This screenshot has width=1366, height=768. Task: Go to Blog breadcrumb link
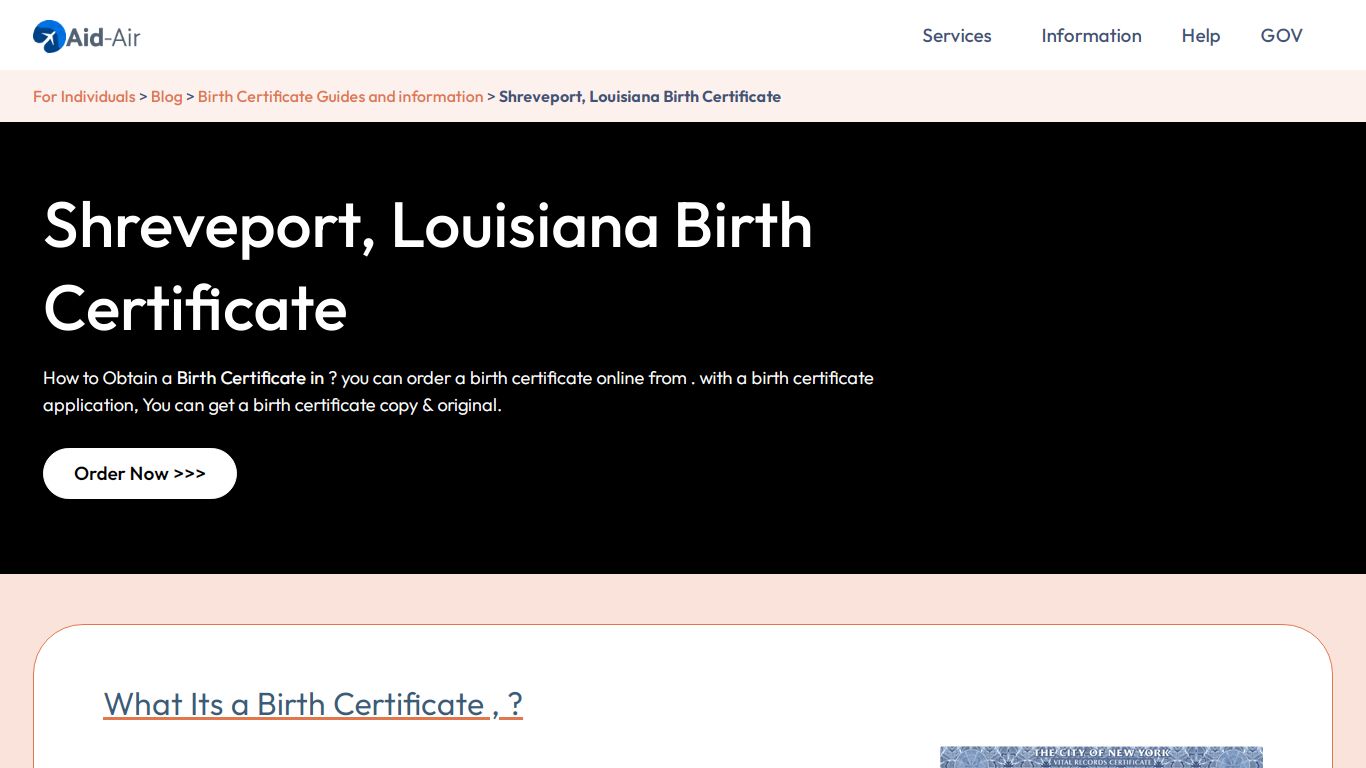tap(167, 97)
